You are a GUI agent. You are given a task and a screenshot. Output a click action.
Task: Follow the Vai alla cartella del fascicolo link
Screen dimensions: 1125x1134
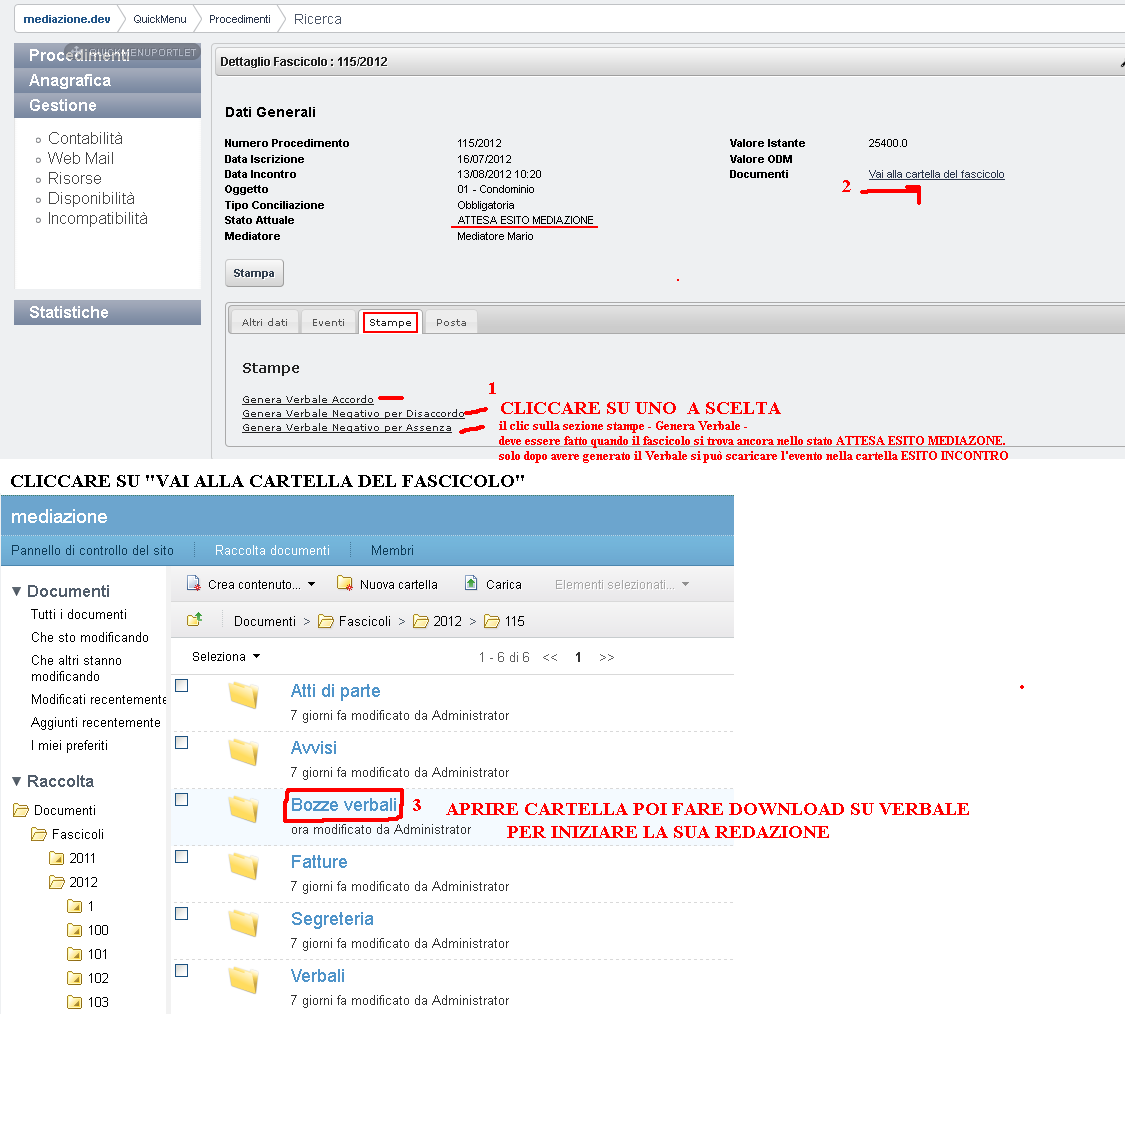pos(936,174)
